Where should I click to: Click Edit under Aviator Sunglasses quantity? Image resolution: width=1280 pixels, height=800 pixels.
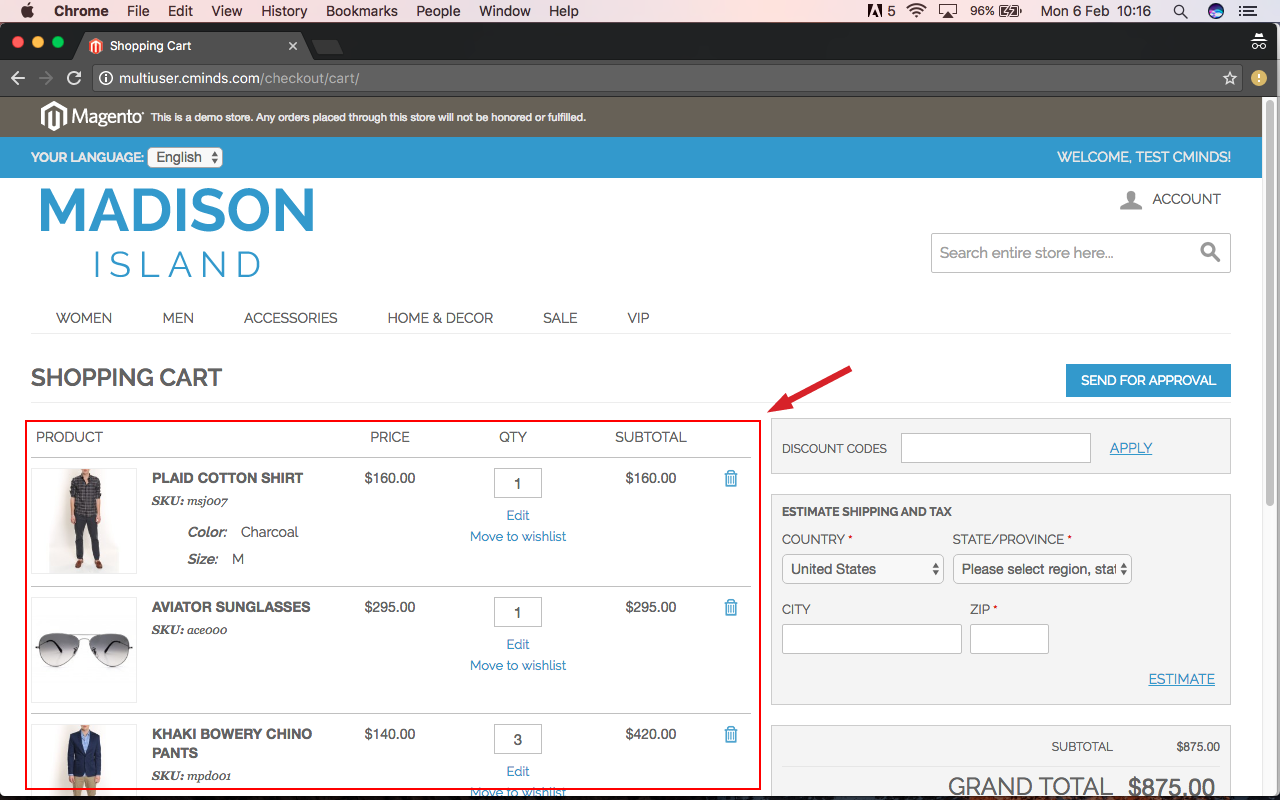pos(518,644)
